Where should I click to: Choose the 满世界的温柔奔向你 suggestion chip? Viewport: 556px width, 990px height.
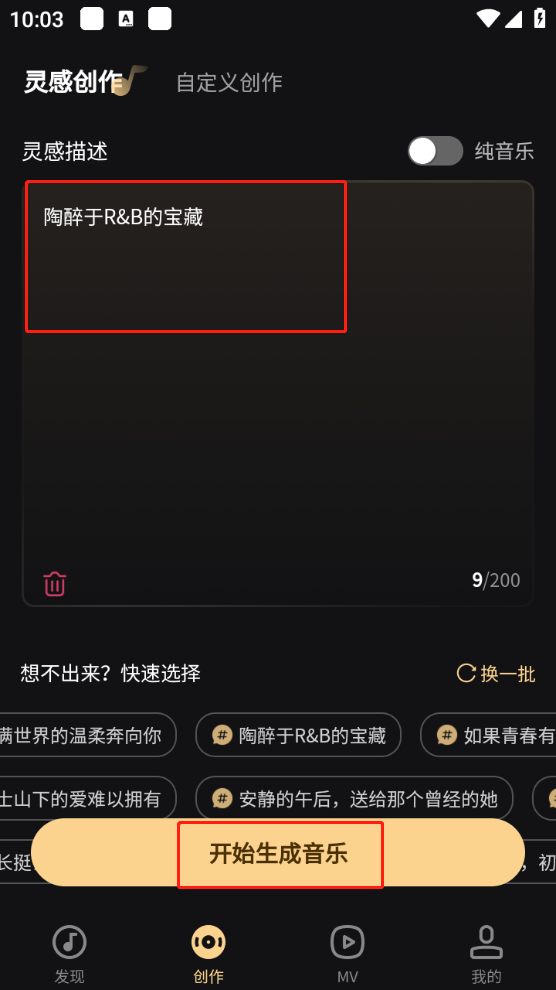(x=87, y=735)
